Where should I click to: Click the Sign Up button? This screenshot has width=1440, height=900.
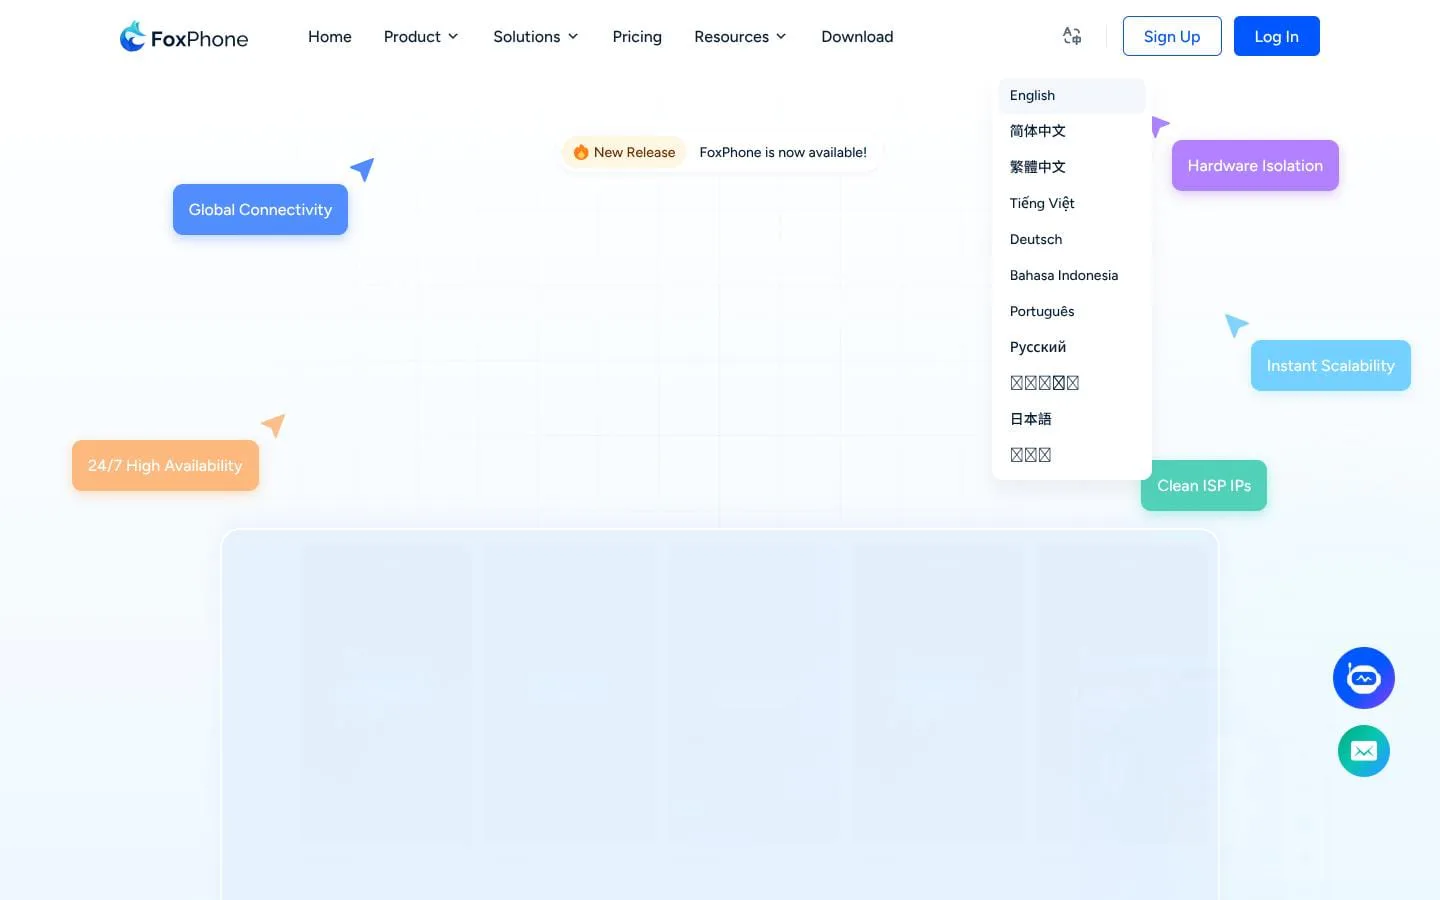(1172, 36)
